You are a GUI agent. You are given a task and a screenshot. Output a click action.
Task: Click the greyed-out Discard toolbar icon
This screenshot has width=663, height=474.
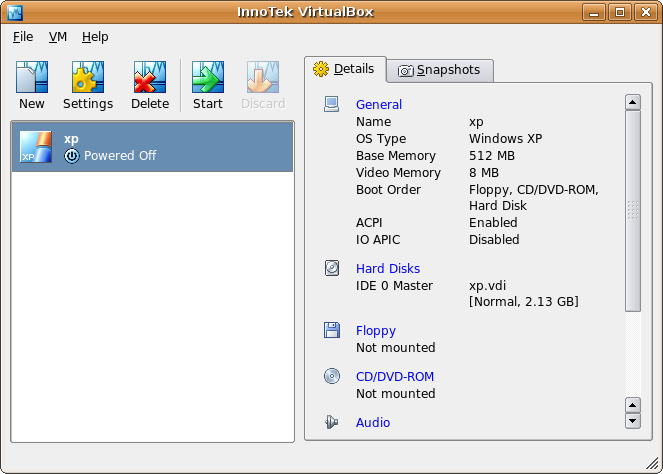click(263, 77)
